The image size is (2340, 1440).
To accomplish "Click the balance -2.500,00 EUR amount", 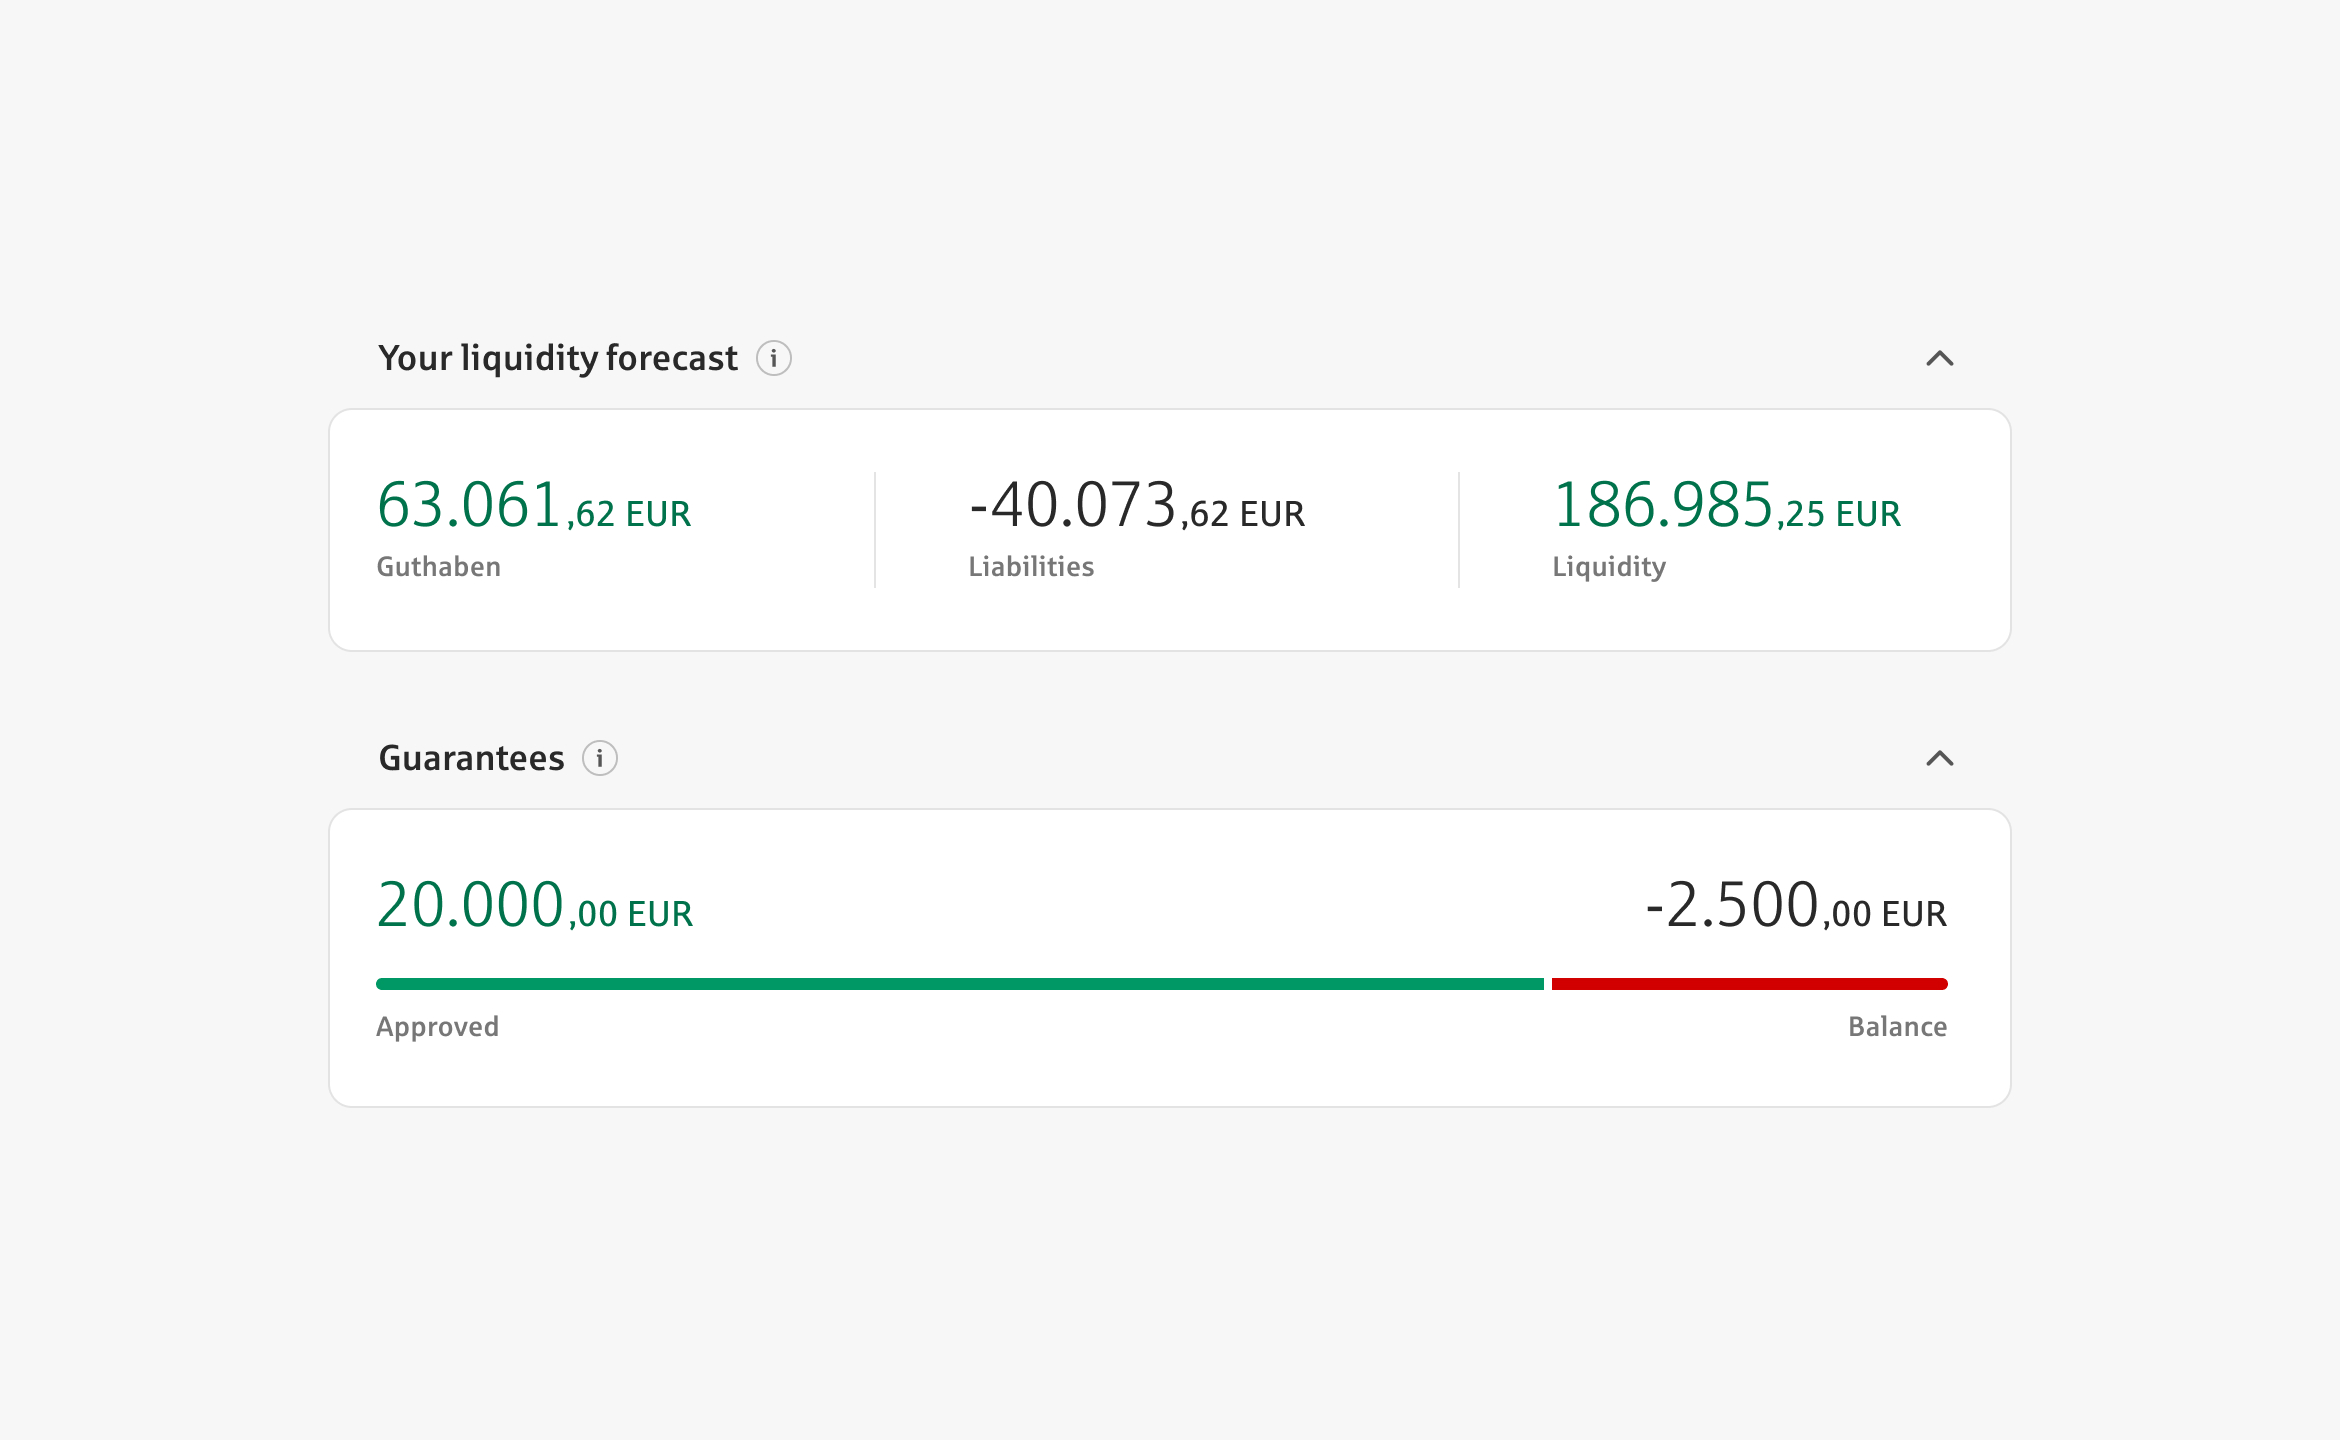I will 1795,906.
